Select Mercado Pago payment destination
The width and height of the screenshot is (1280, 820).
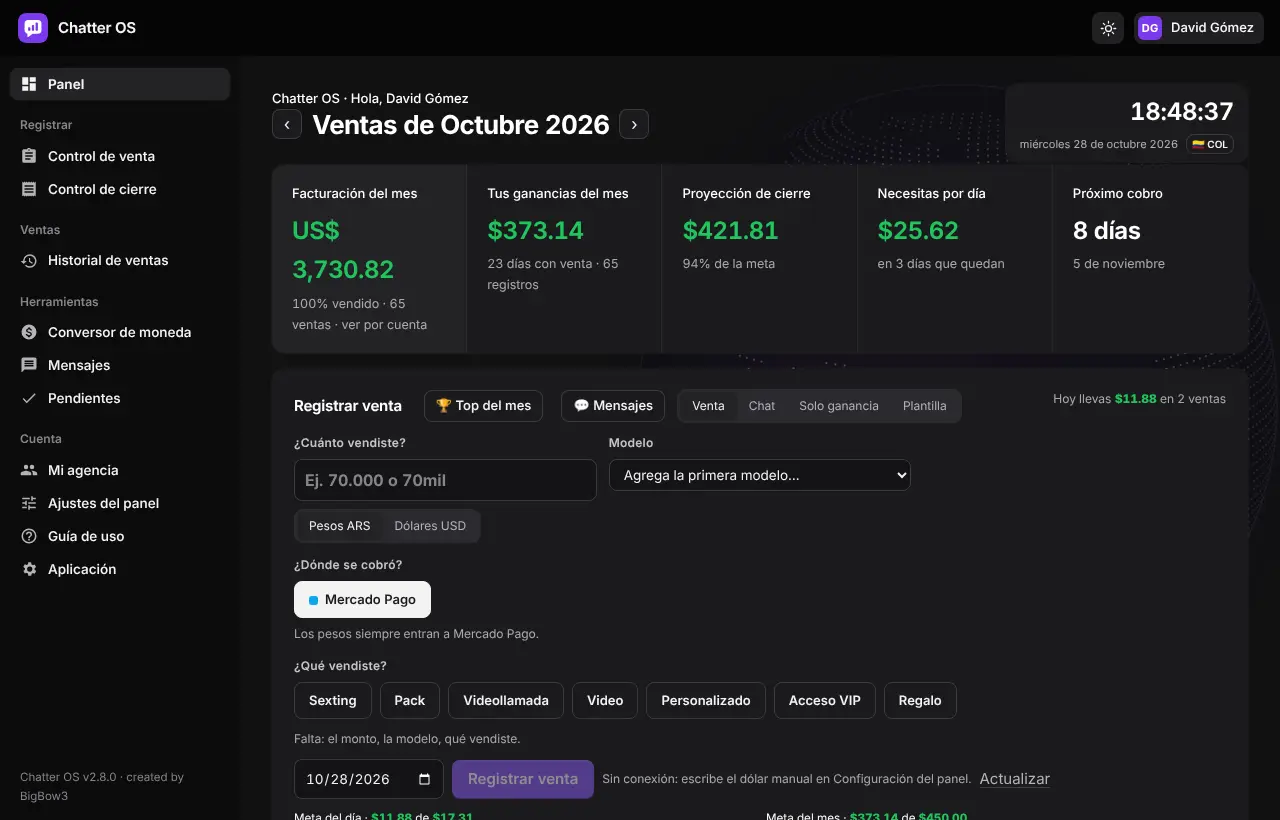click(362, 600)
